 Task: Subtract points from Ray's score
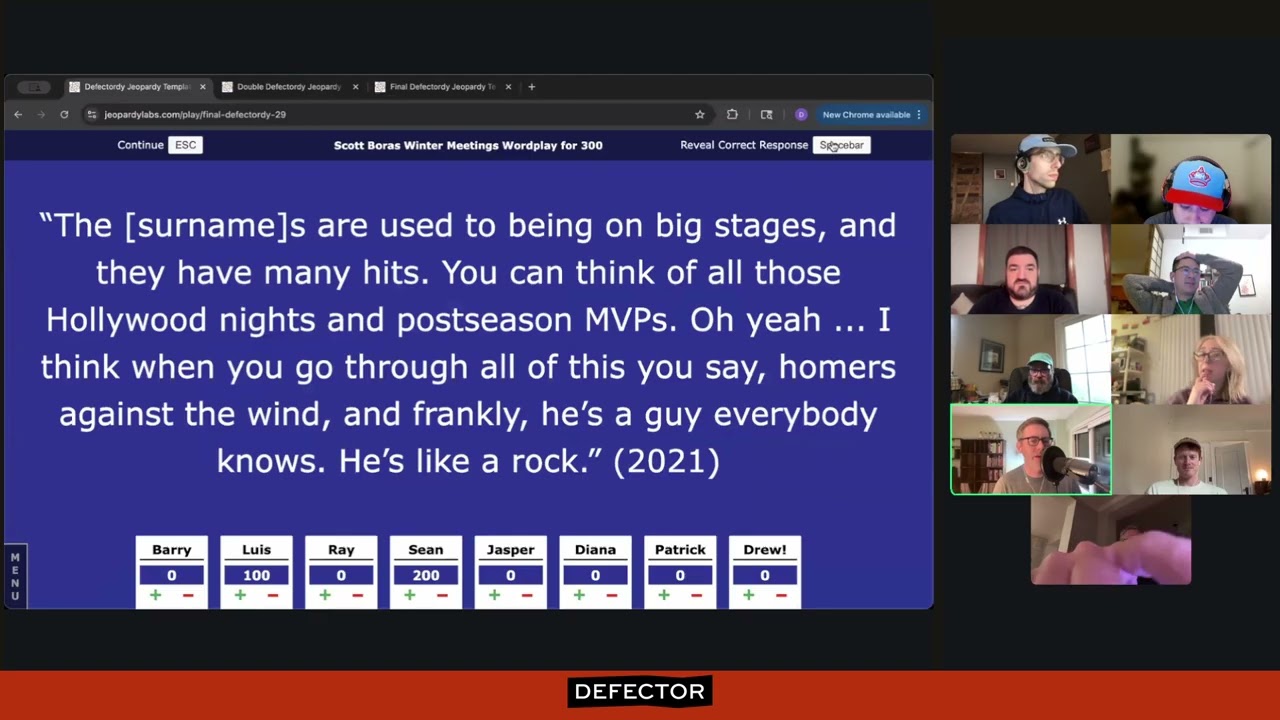tap(358, 595)
